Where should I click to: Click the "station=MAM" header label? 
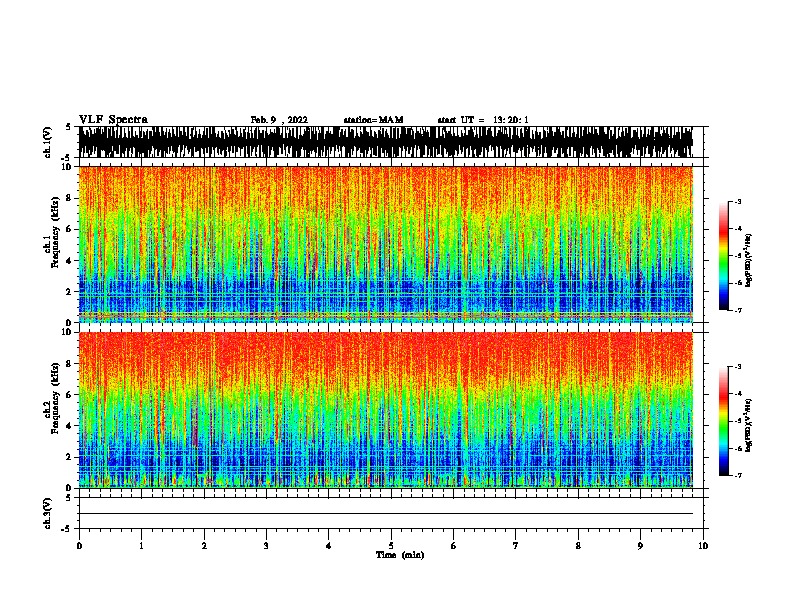(x=373, y=120)
